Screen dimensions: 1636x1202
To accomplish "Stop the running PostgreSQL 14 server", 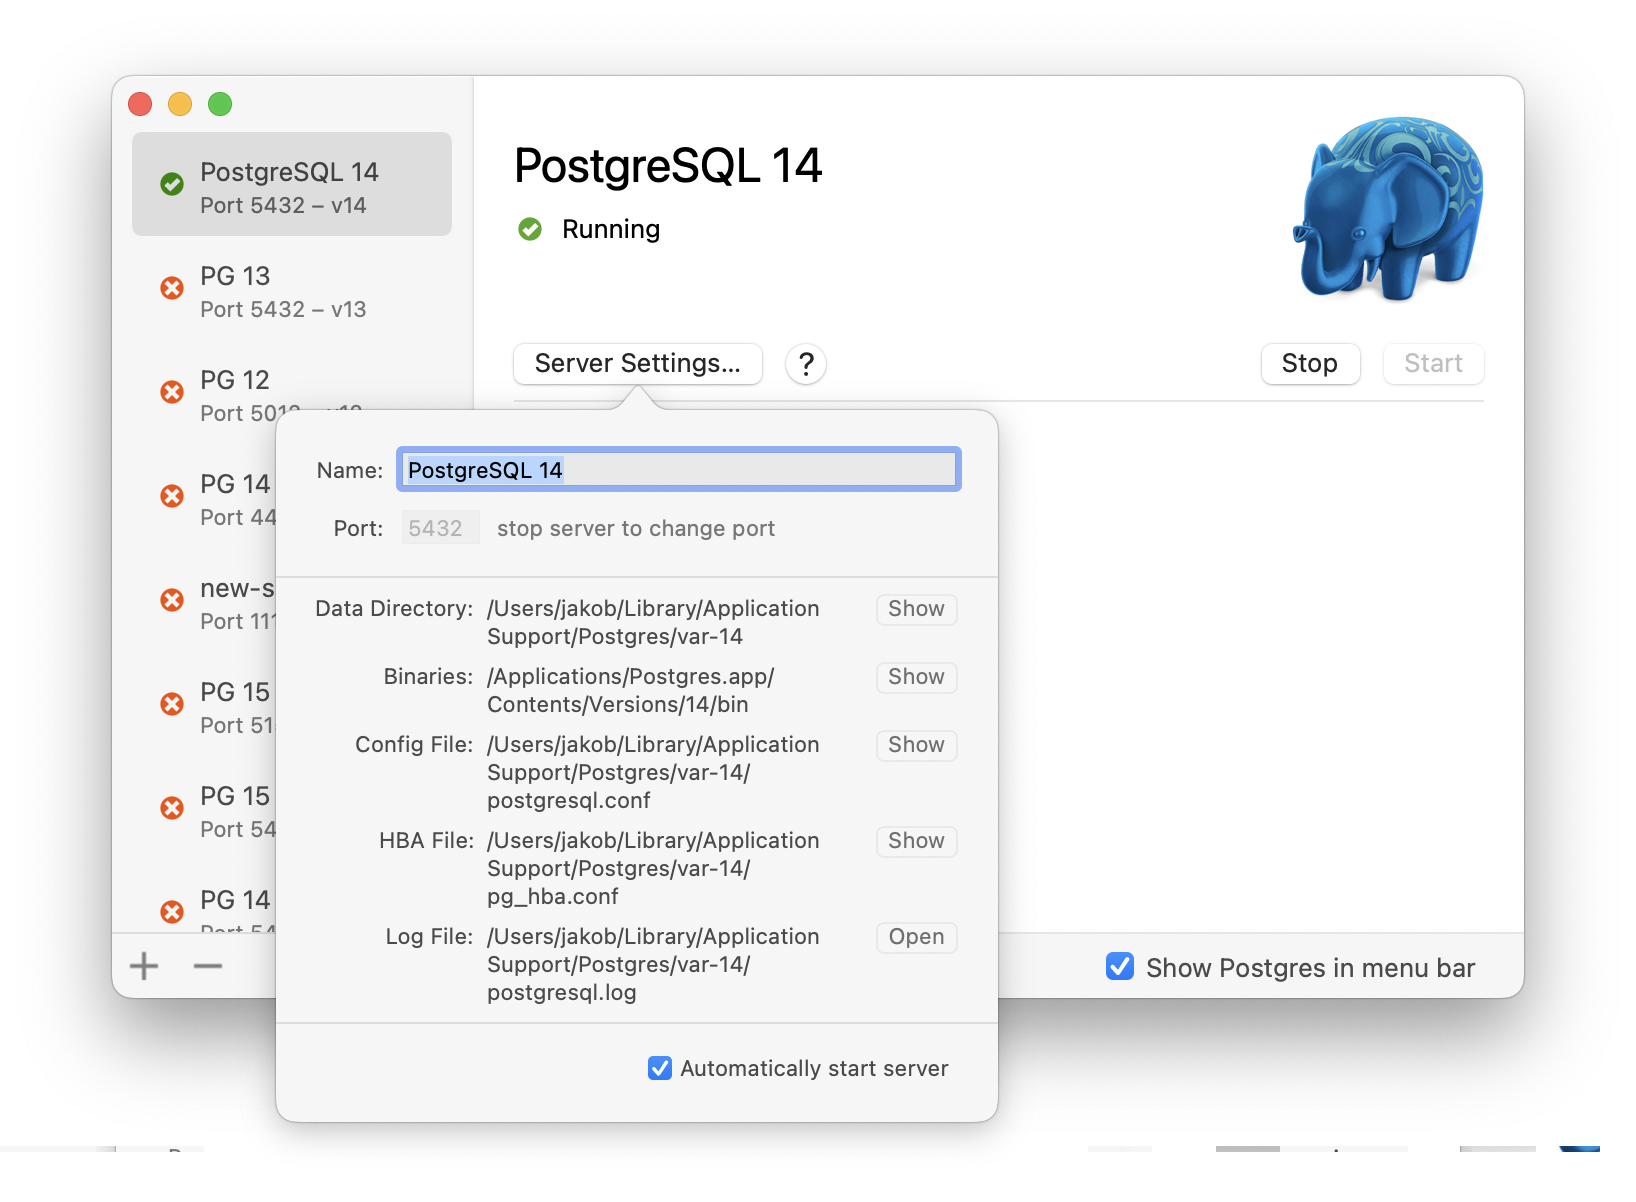I will click(x=1310, y=364).
